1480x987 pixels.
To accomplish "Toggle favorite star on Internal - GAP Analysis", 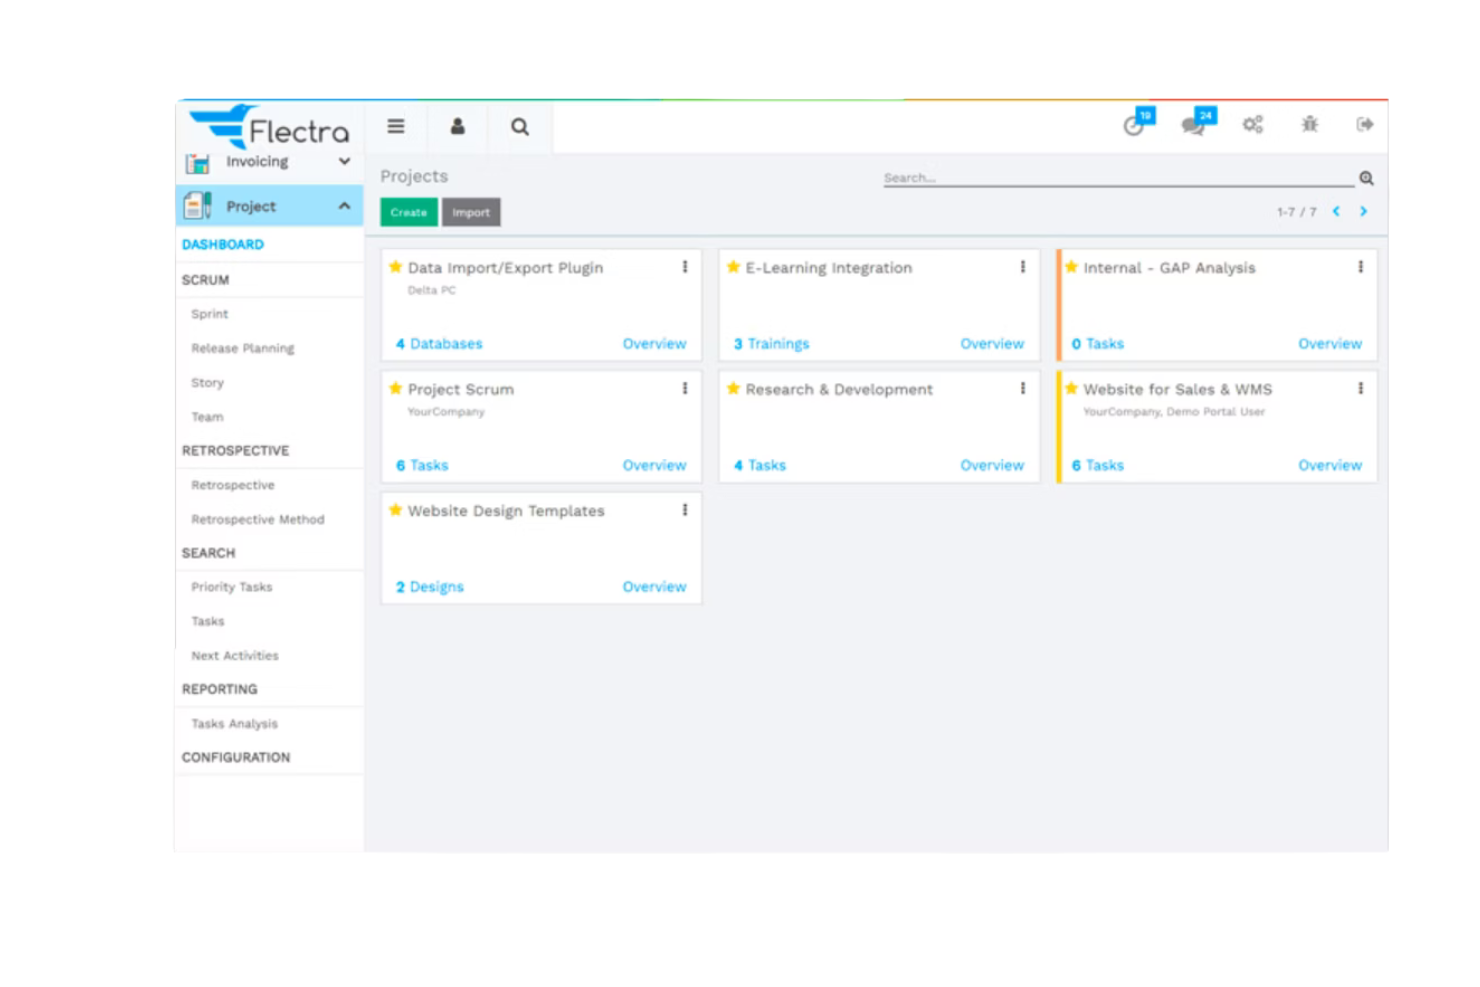I will [1071, 267].
